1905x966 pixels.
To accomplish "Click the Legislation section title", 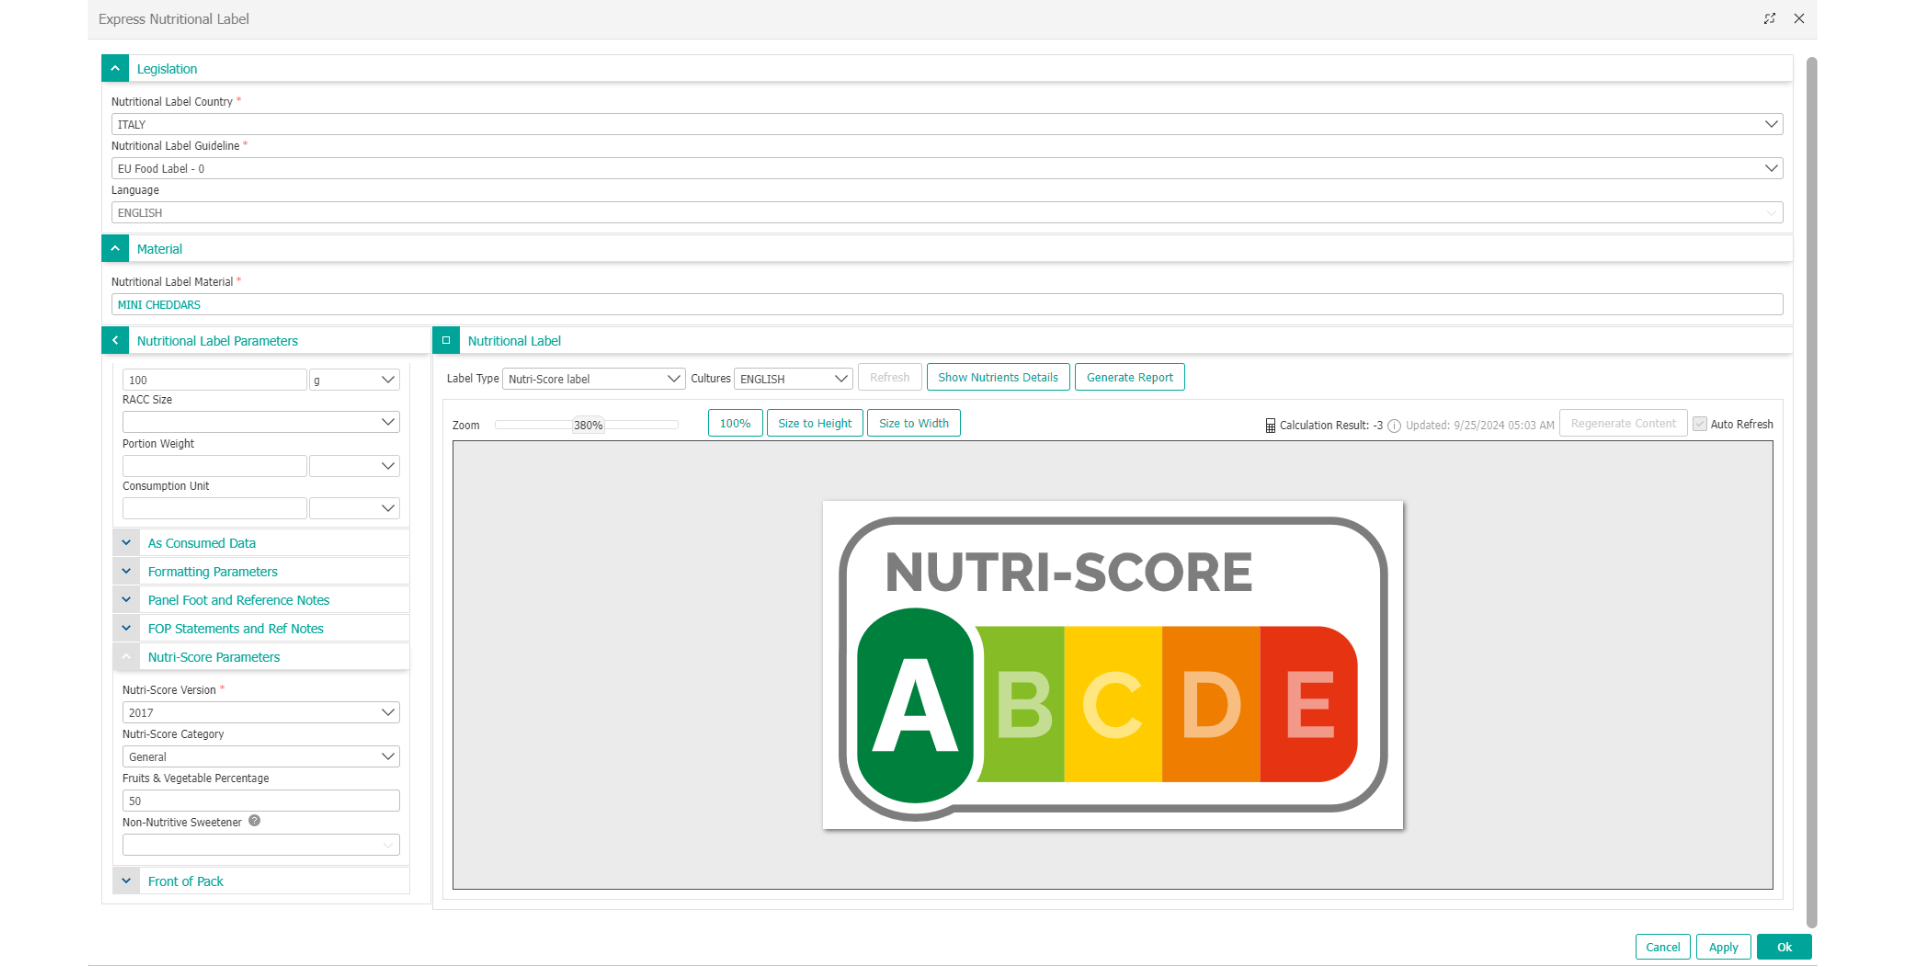I will tap(167, 69).
